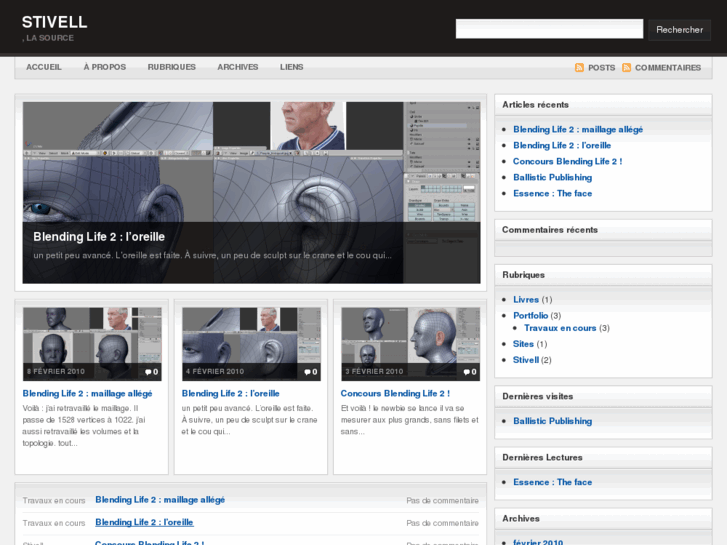Focus the search text field
Viewport: 727px width, 545px height.
pyautogui.click(x=549, y=29)
